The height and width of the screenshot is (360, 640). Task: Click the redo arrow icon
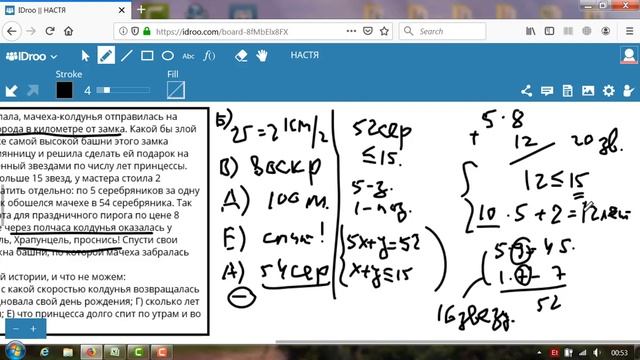tap(33, 90)
